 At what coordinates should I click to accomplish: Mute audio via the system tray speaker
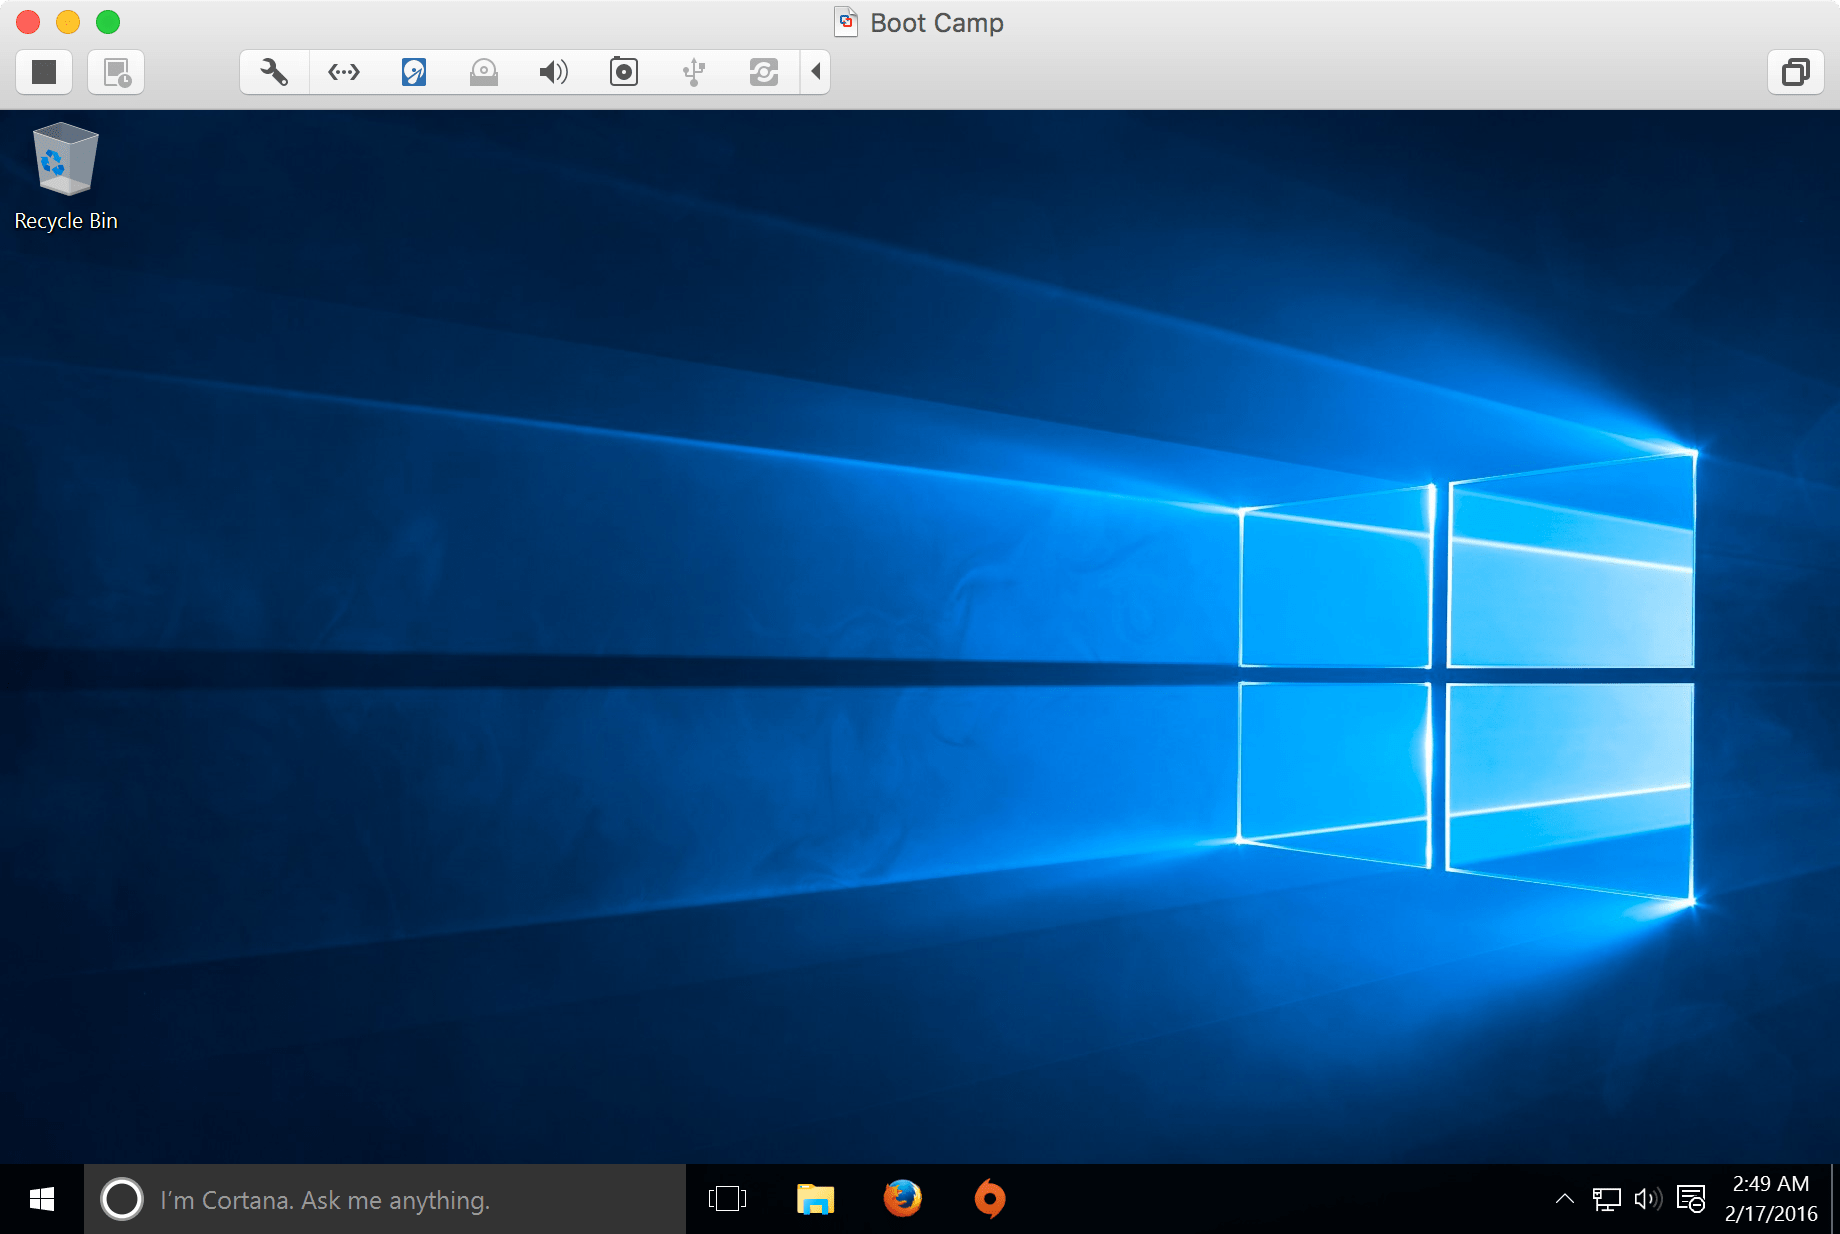(1646, 1199)
